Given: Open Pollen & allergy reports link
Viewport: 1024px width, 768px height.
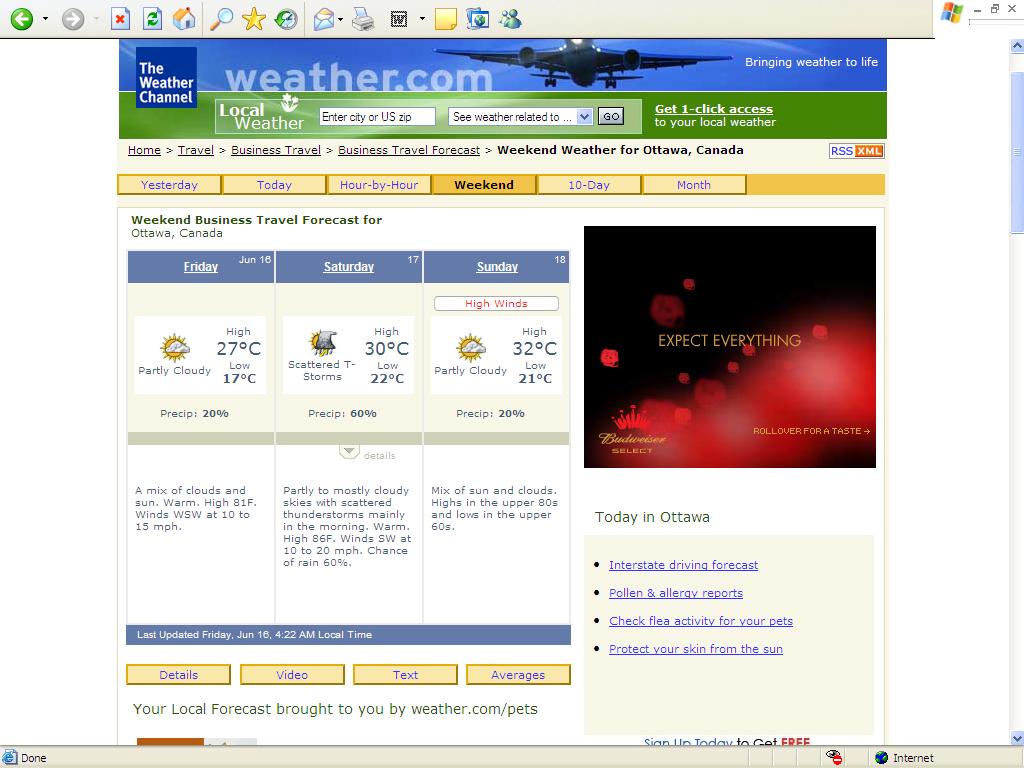Looking at the screenshot, I should [676, 593].
